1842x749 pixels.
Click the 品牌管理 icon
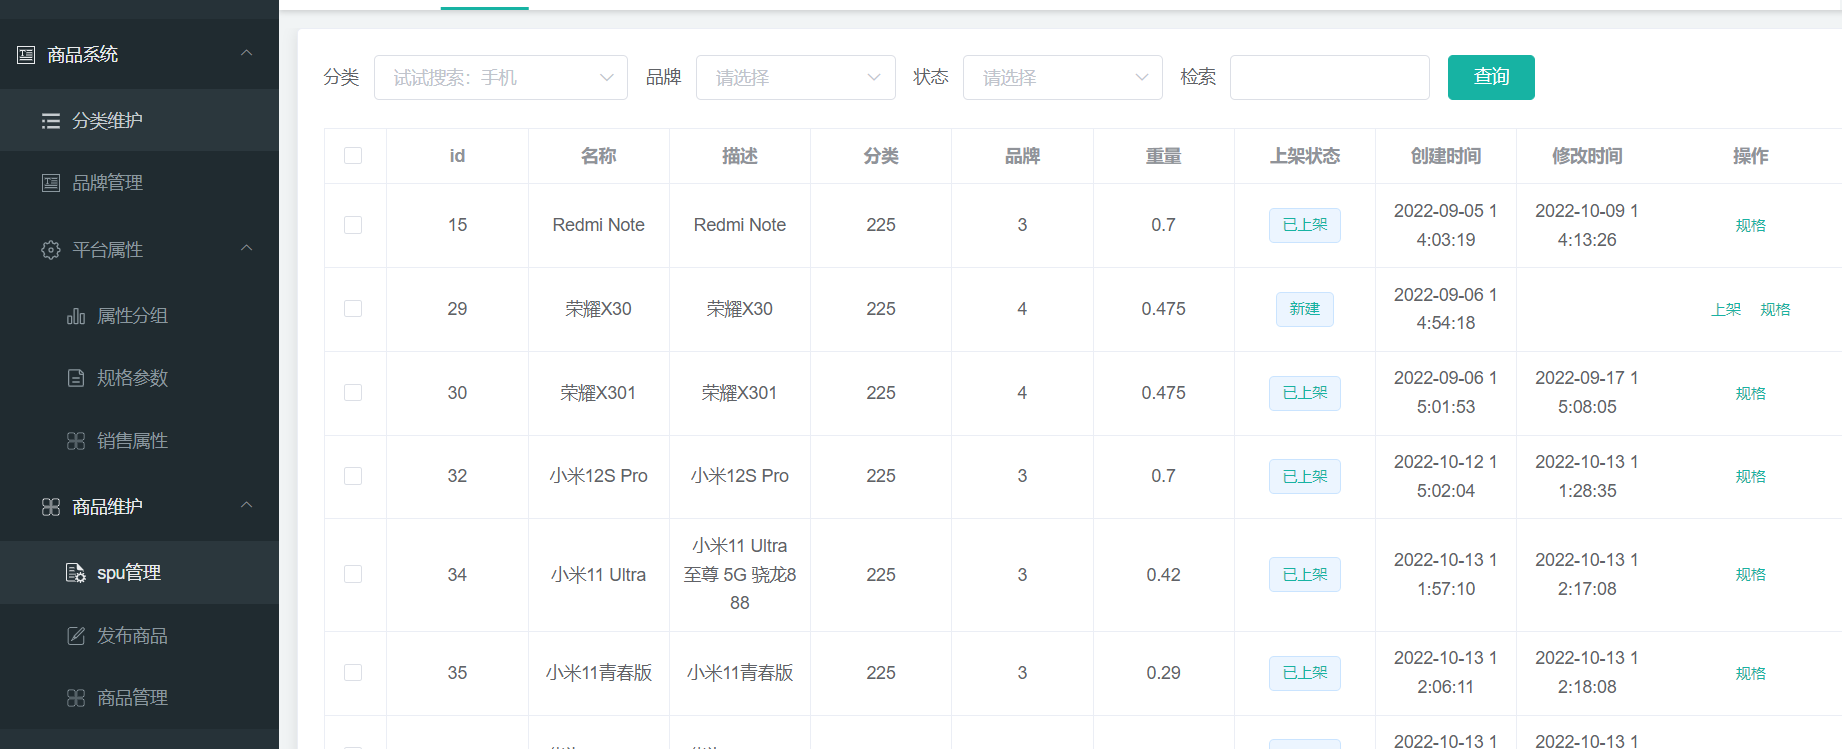(51, 183)
